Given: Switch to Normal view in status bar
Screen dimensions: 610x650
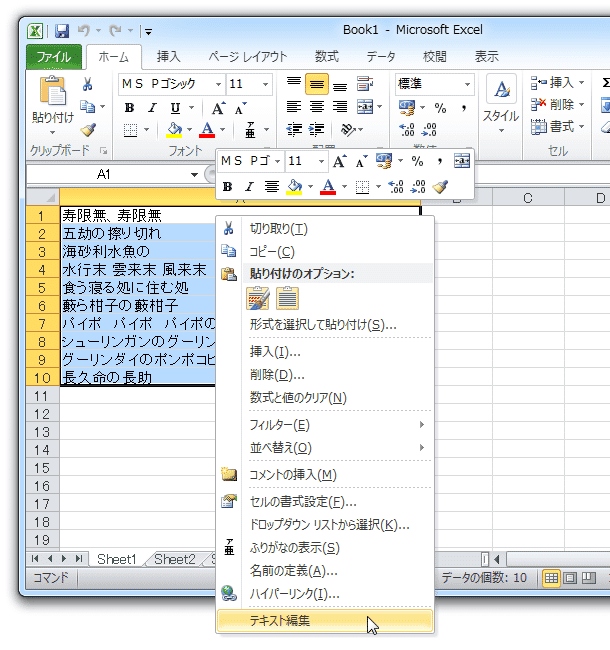Looking at the screenshot, I should (x=551, y=577).
